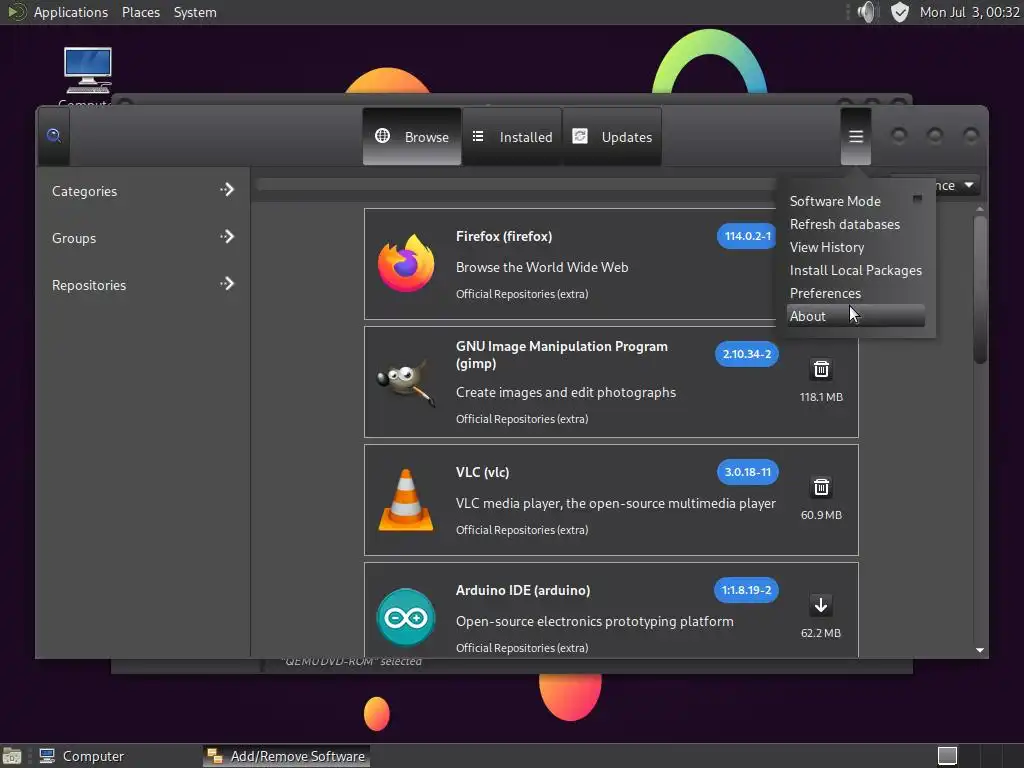1024x768 pixels.
Task: Open the Applications menu in the top panel
Action: pos(71,12)
